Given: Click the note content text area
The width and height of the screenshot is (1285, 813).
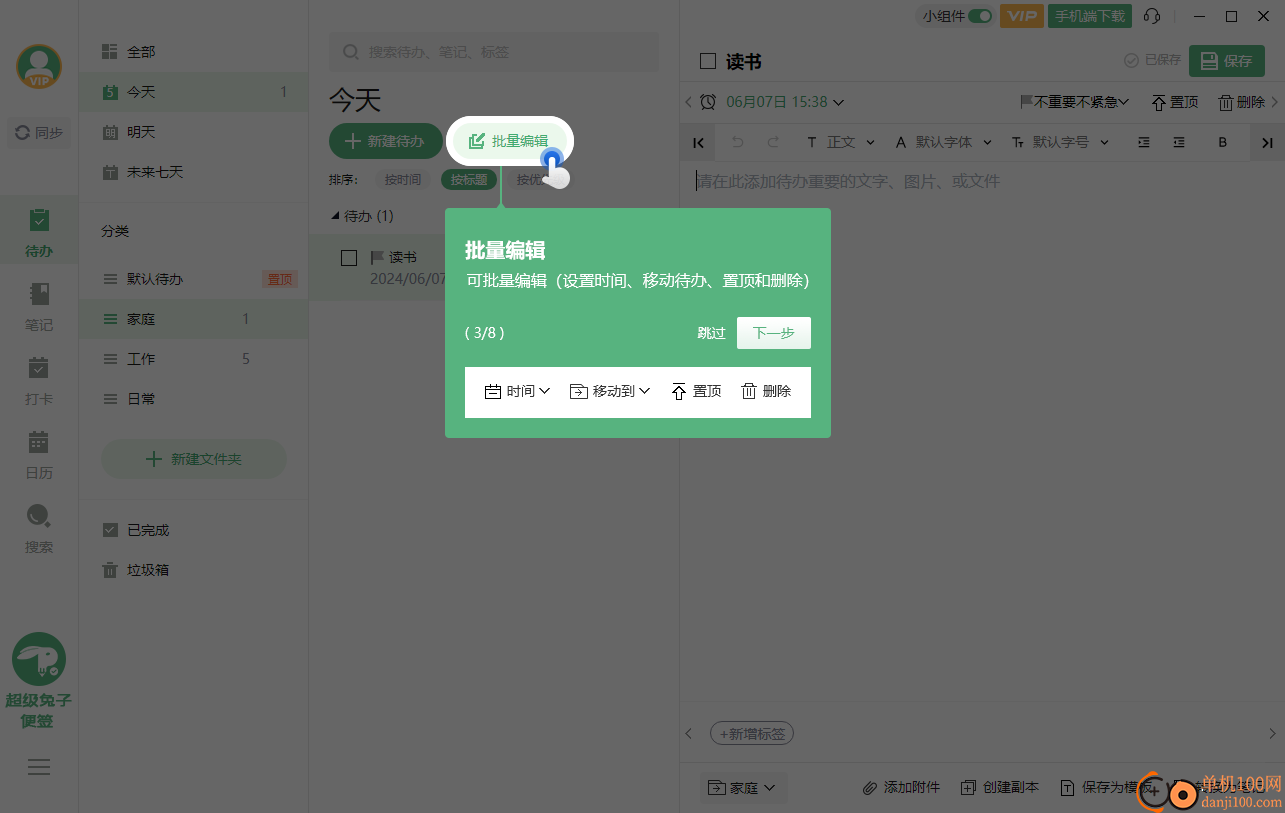Looking at the screenshot, I should [982, 430].
